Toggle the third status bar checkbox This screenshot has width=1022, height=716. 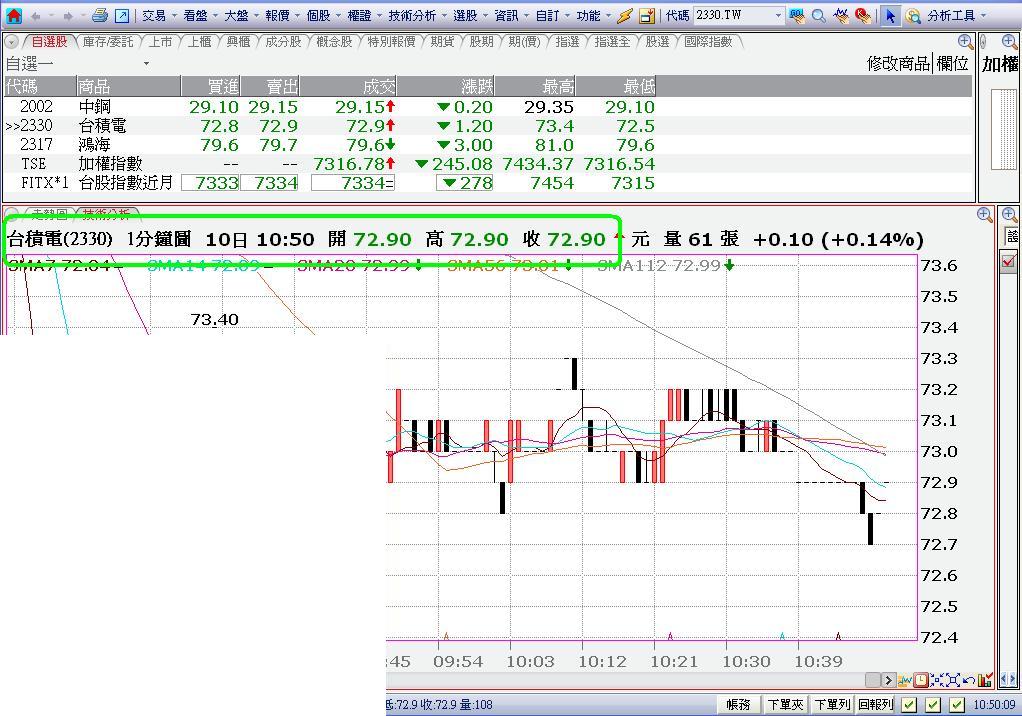coord(957,704)
